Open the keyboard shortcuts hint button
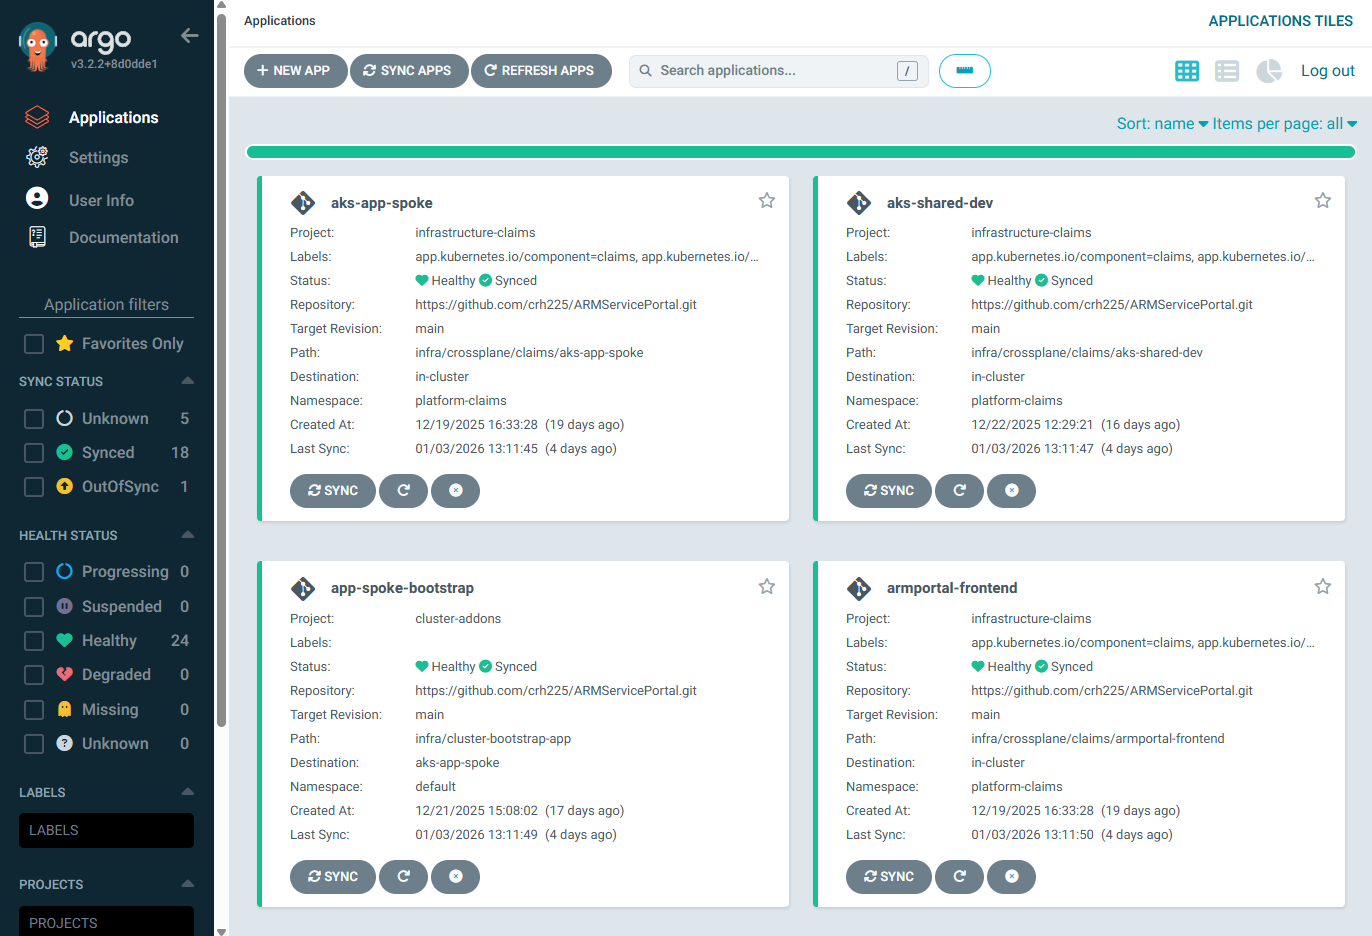The width and height of the screenshot is (1372, 936). pyautogui.click(x=964, y=70)
